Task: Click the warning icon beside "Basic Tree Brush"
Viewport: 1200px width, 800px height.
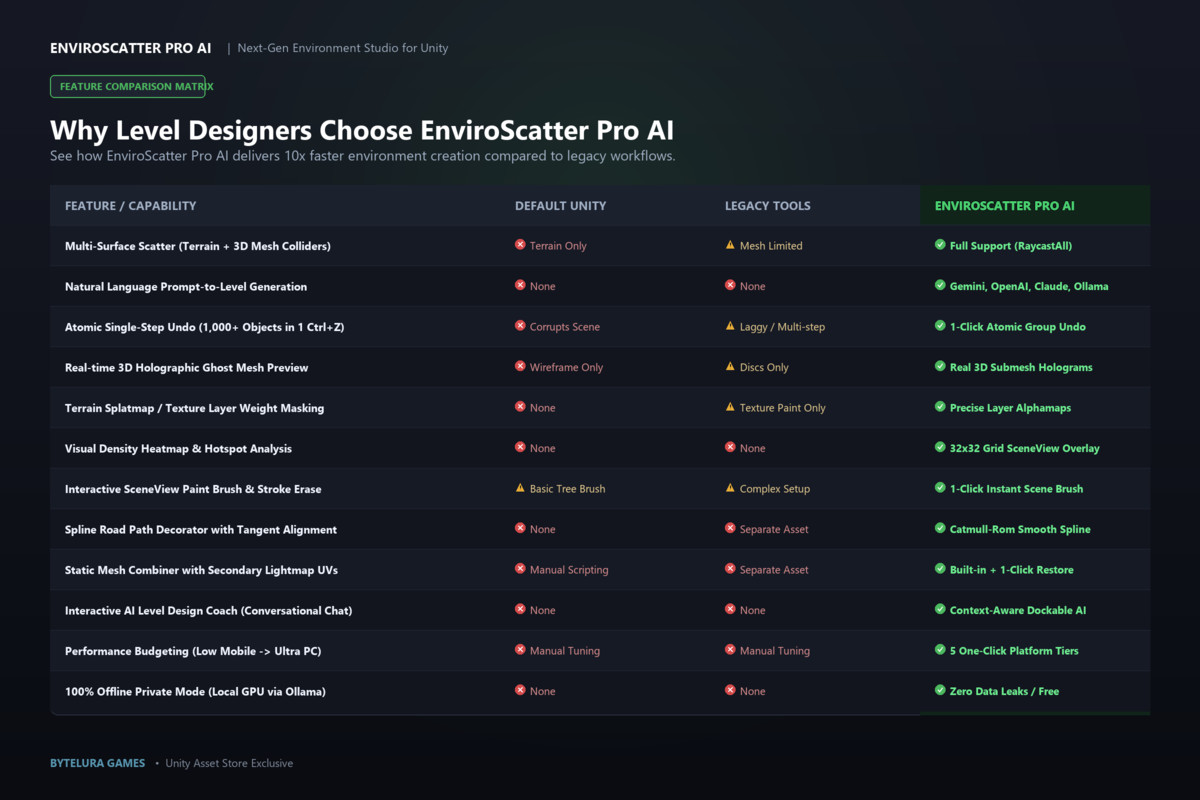Action: (520, 488)
